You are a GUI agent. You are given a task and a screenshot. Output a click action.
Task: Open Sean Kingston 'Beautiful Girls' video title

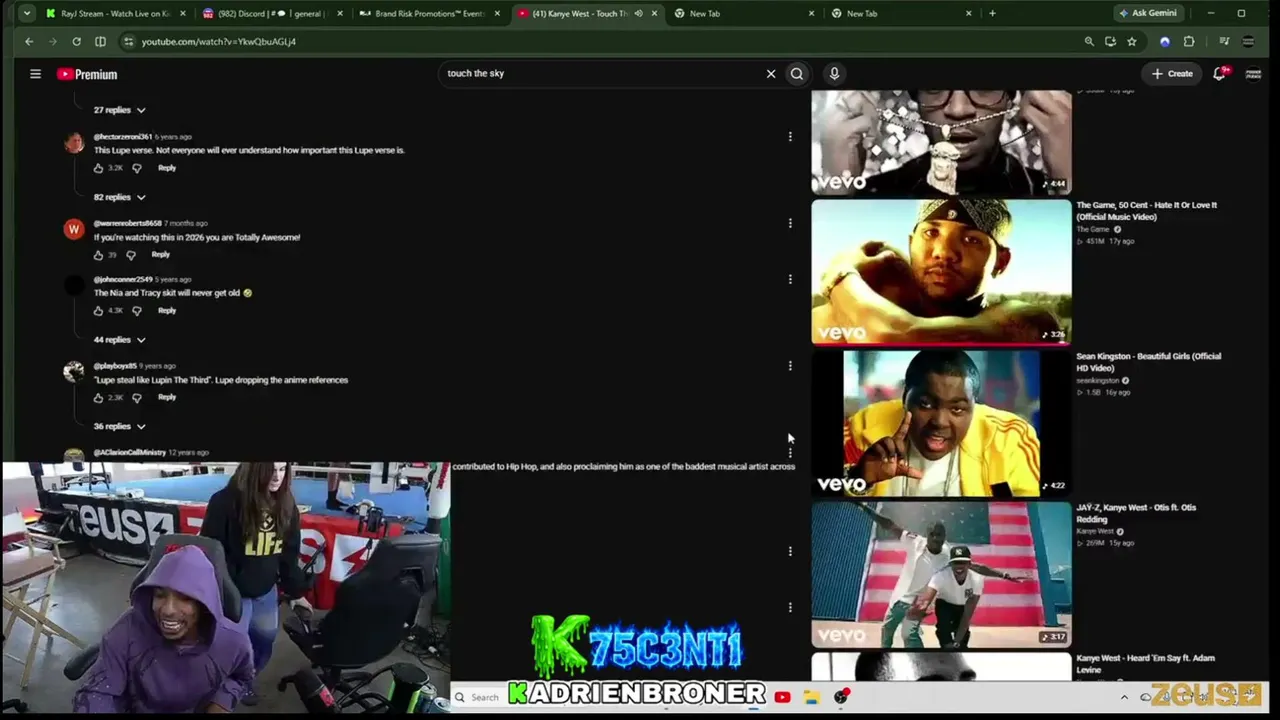click(x=1148, y=362)
